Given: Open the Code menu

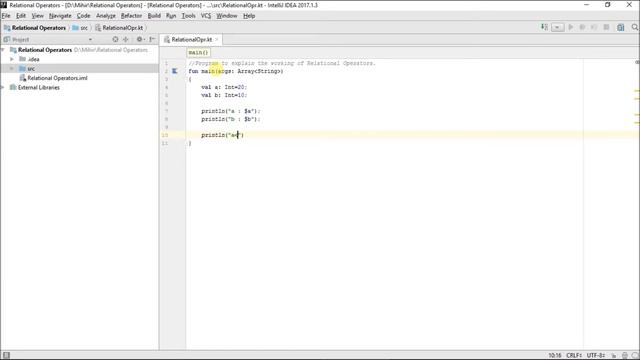Looking at the screenshot, I should tap(84, 16).
